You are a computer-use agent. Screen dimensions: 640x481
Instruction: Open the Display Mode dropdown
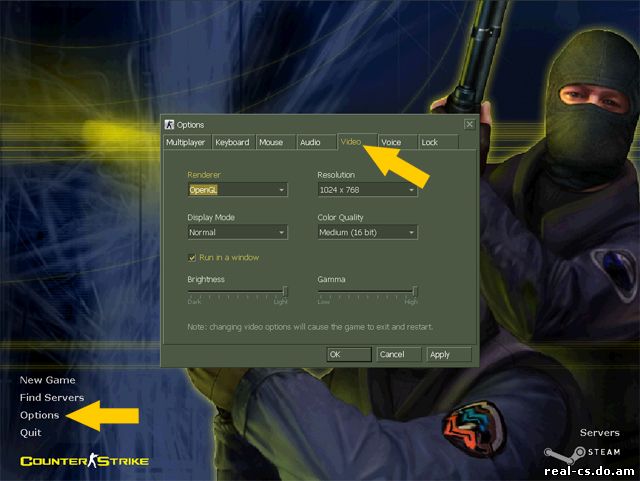pyautogui.click(x=238, y=232)
